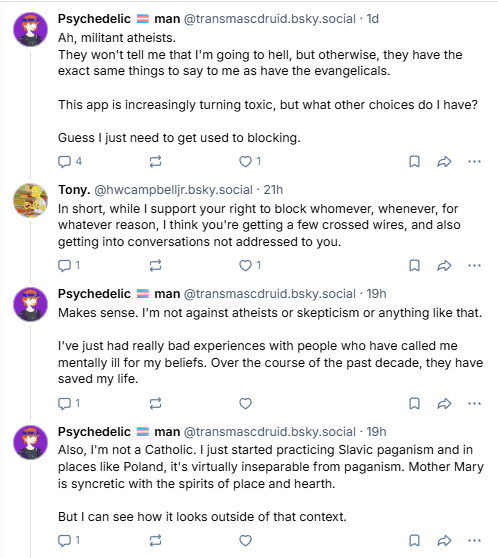Open more options on the first post
498x558 pixels.
474,162
